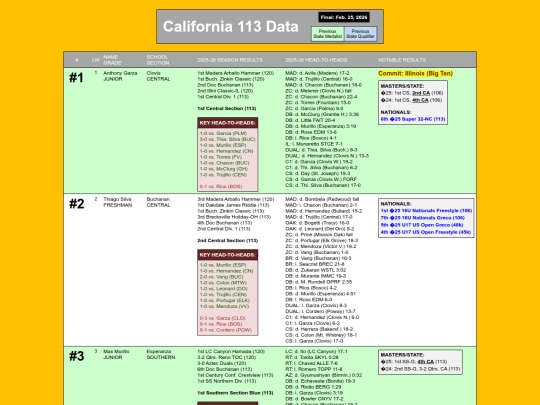The image size is (540, 405).
Task: Click 'CS: d. Herrera (Bakersf.) 18-2' line
Action: click(319, 329)
